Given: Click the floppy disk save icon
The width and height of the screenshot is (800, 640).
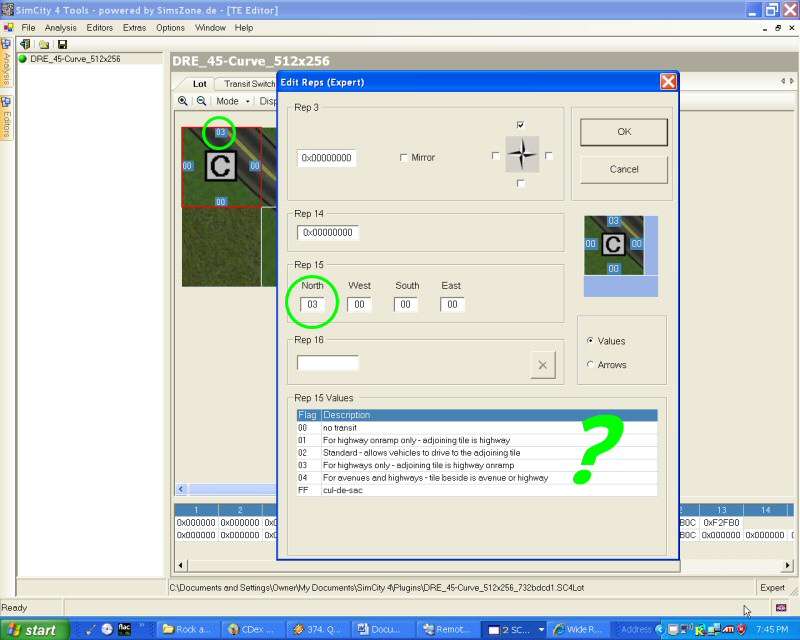Looking at the screenshot, I should click(62, 45).
